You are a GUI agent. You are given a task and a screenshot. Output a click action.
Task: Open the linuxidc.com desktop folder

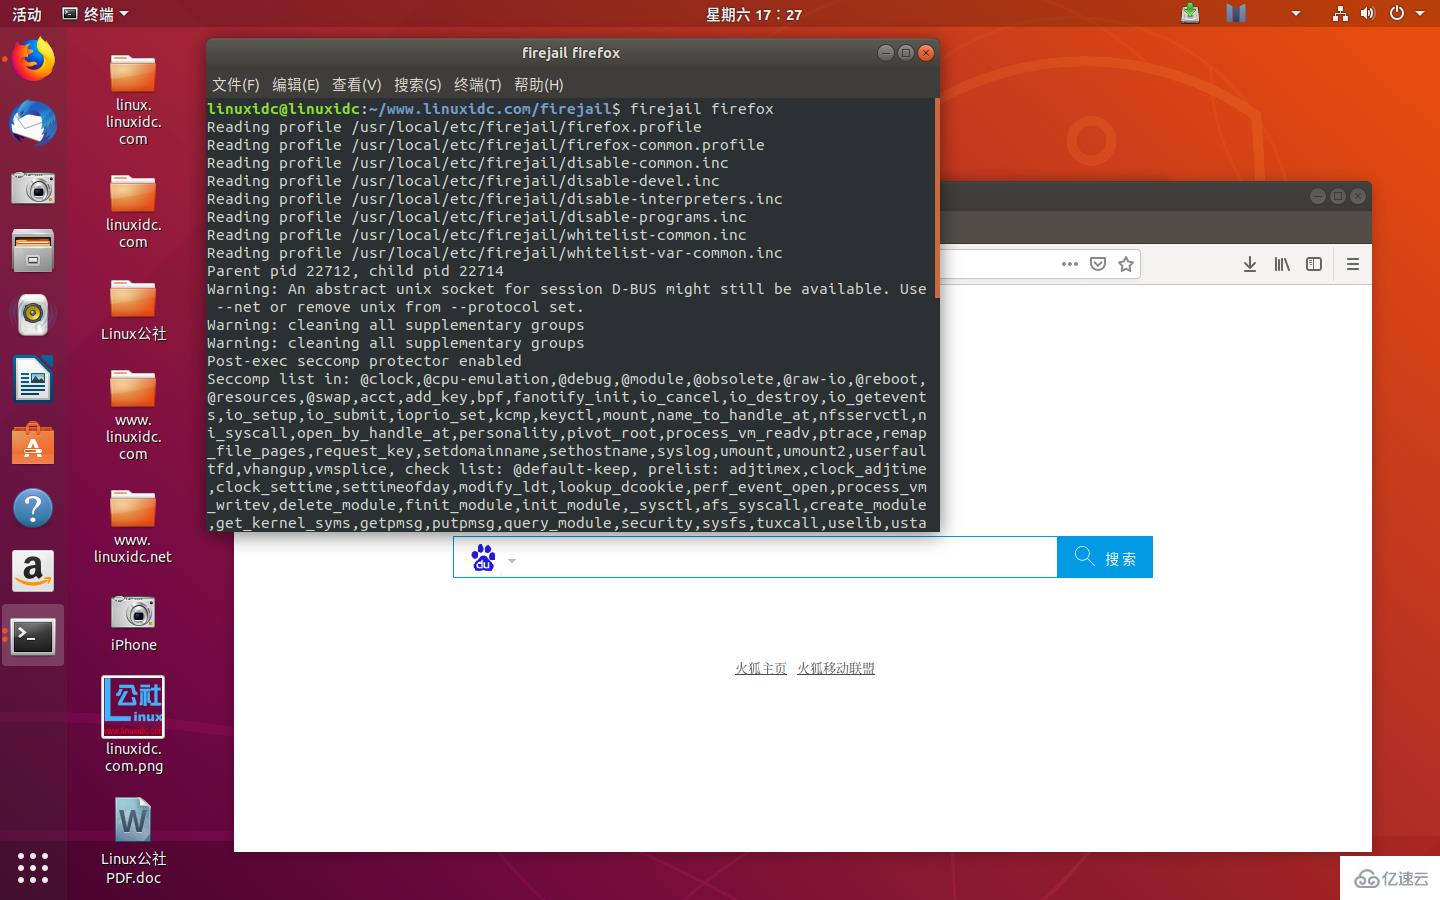point(133,212)
